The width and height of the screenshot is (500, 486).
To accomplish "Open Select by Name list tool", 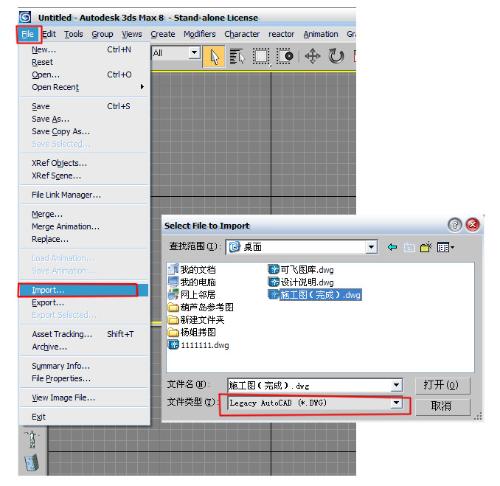I will pos(237,56).
